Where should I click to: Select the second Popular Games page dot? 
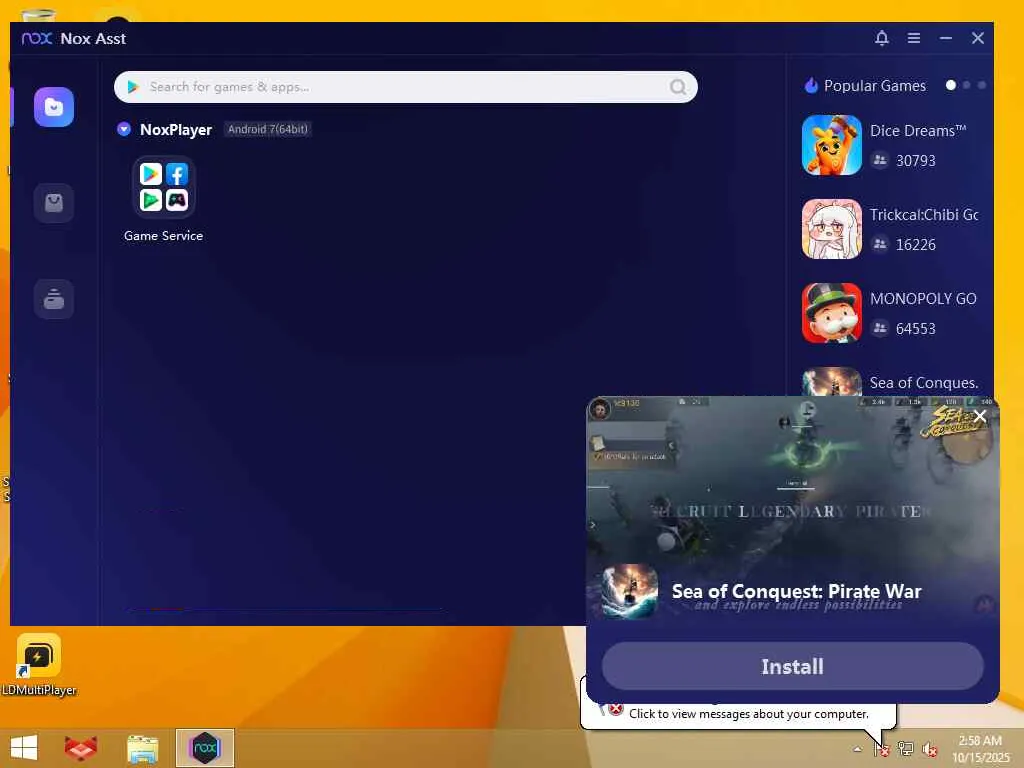pyautogui.click(x=967, y=86)
